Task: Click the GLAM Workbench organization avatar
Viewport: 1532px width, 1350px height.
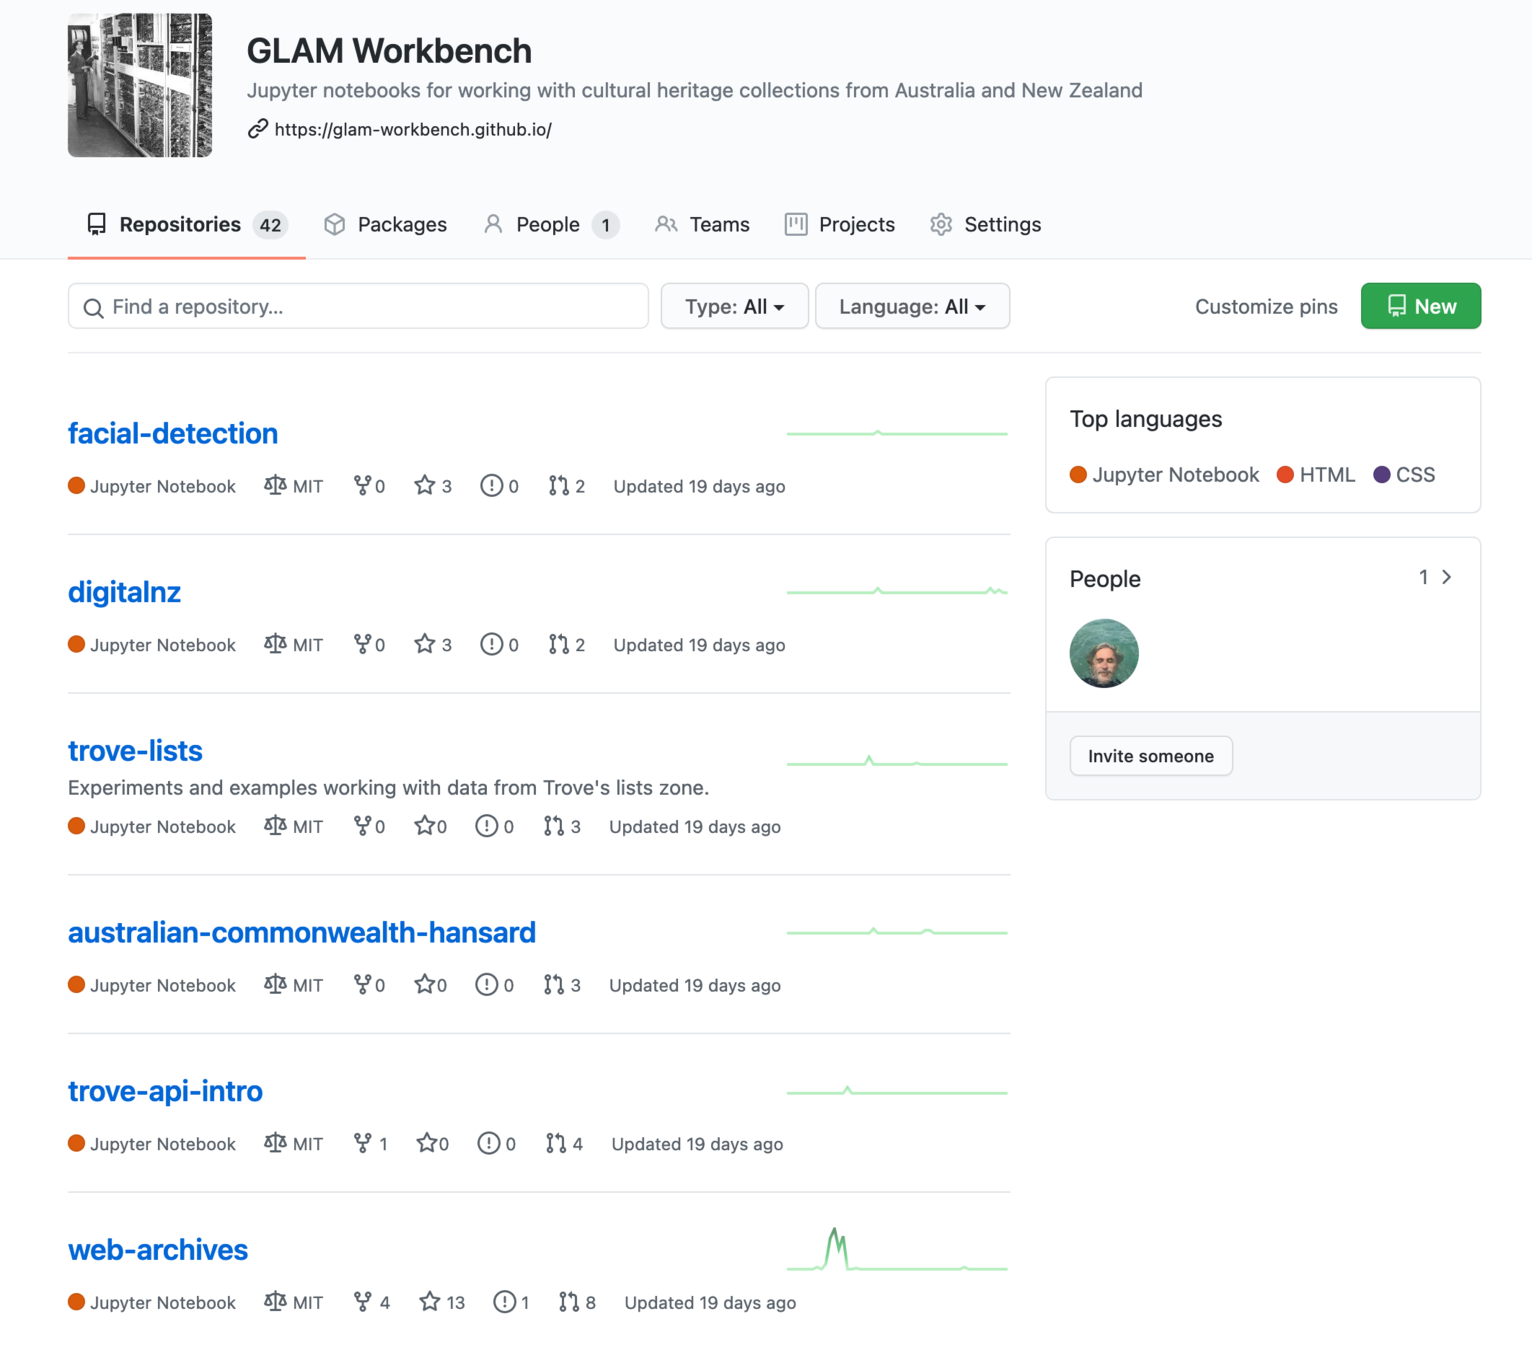Action: tap(140, 85)
